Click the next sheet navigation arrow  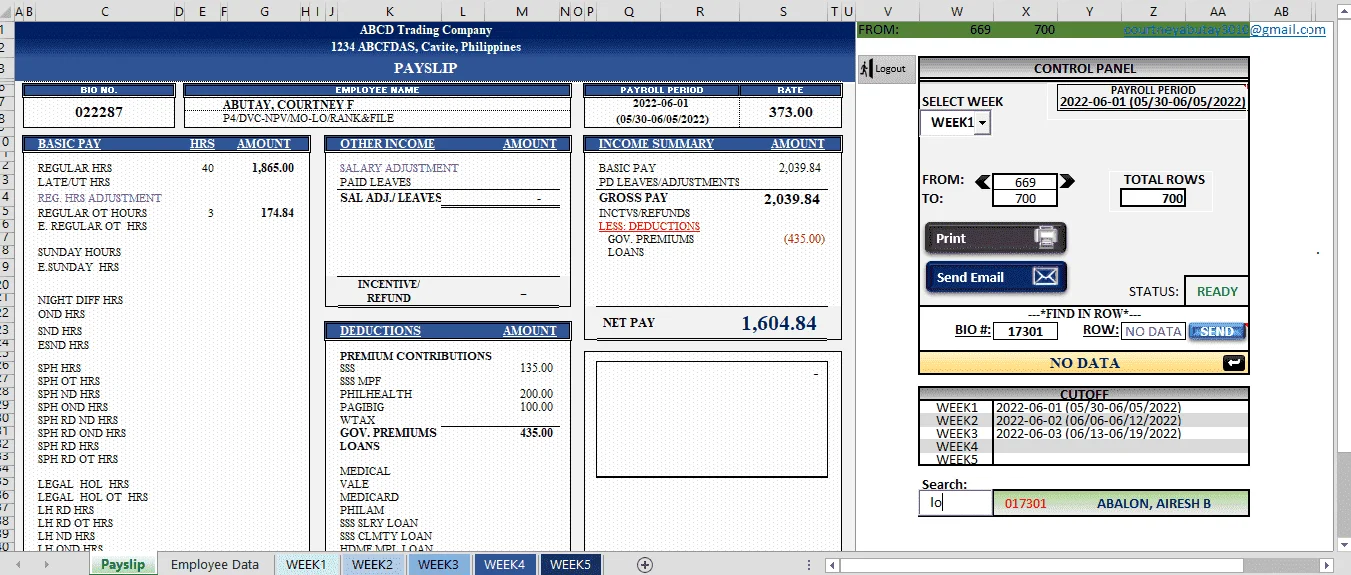[x=45, y=565]
